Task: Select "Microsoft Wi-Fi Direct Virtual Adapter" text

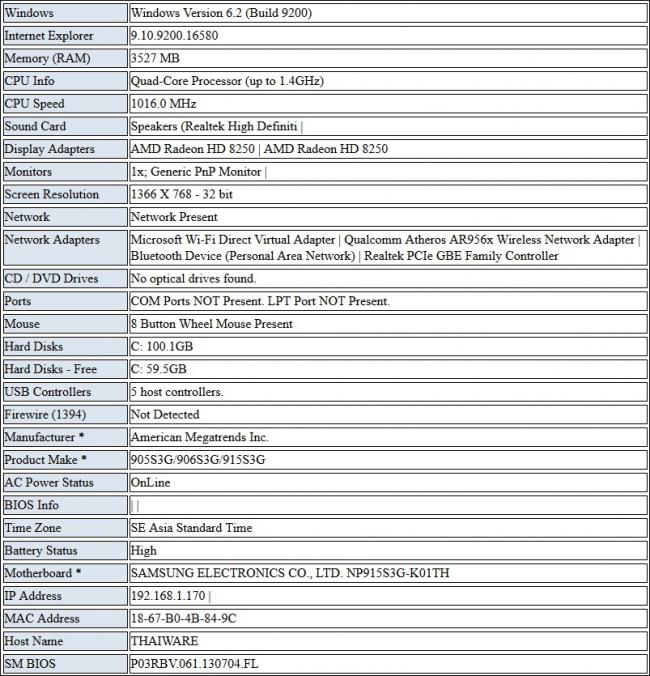Action: pyautogui.click(x=233, y=240)
